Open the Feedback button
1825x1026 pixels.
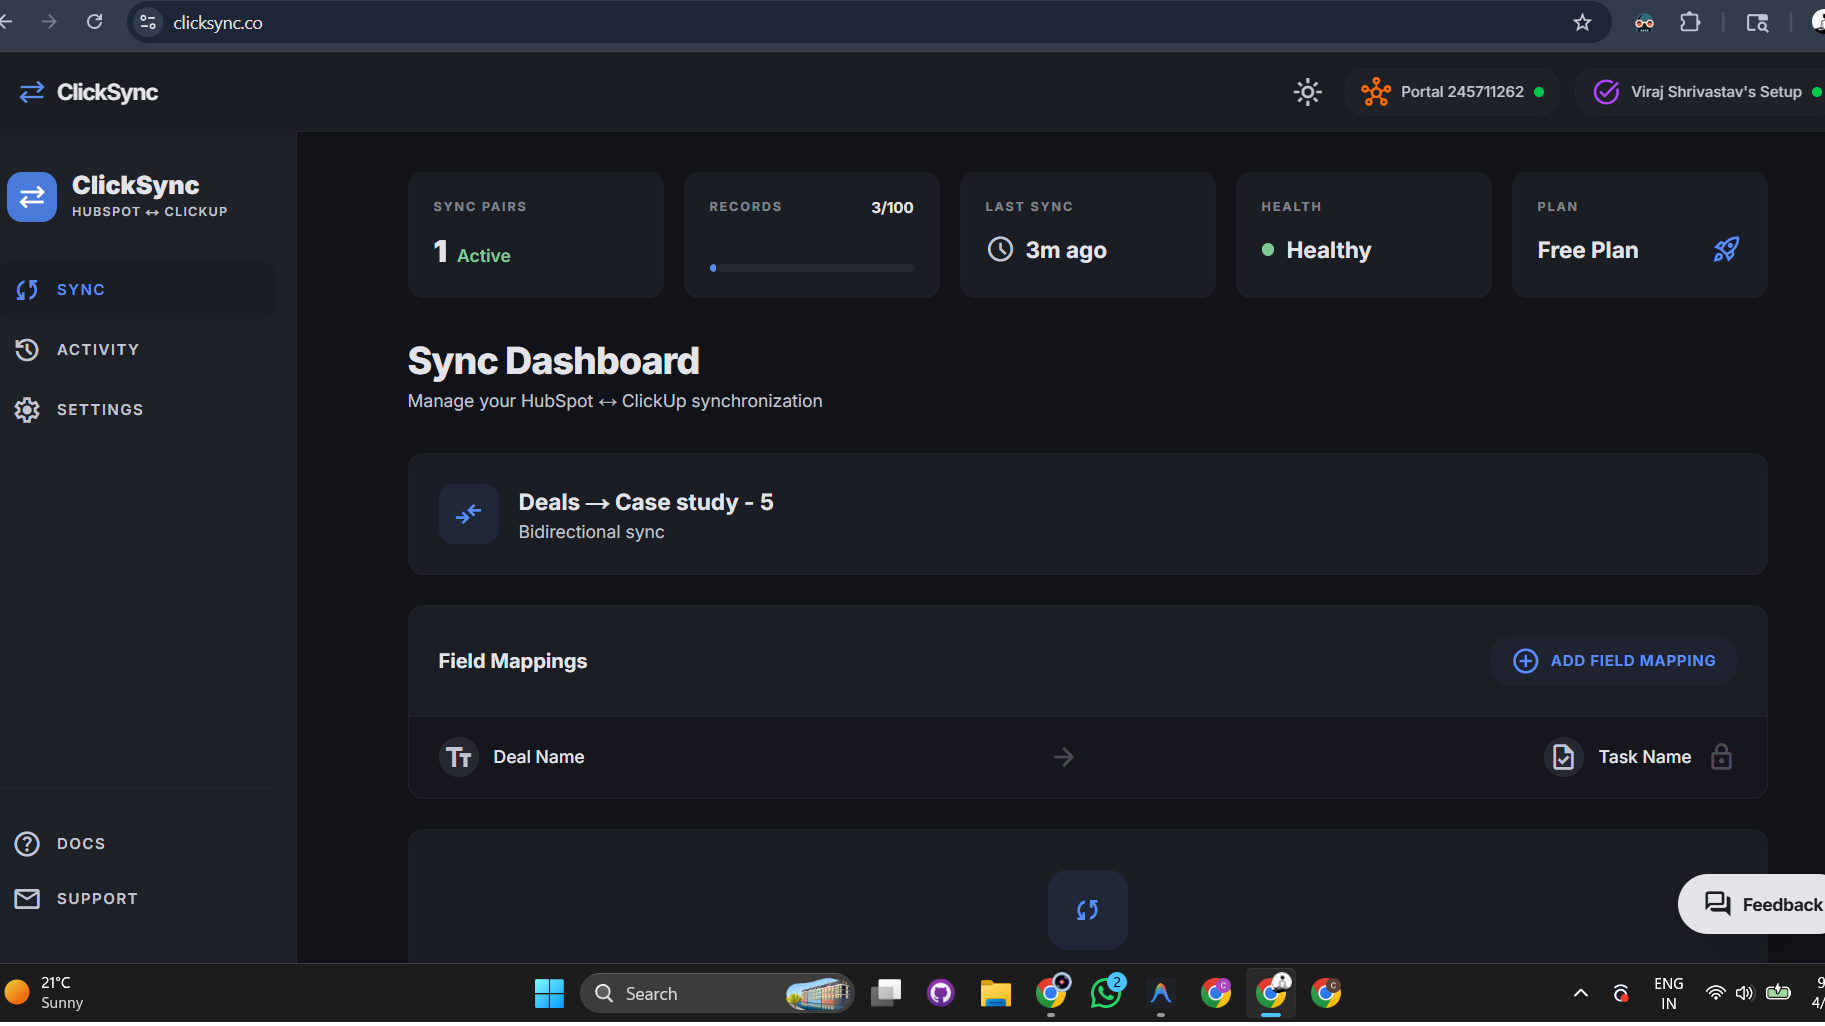(x=1752, y=904)
